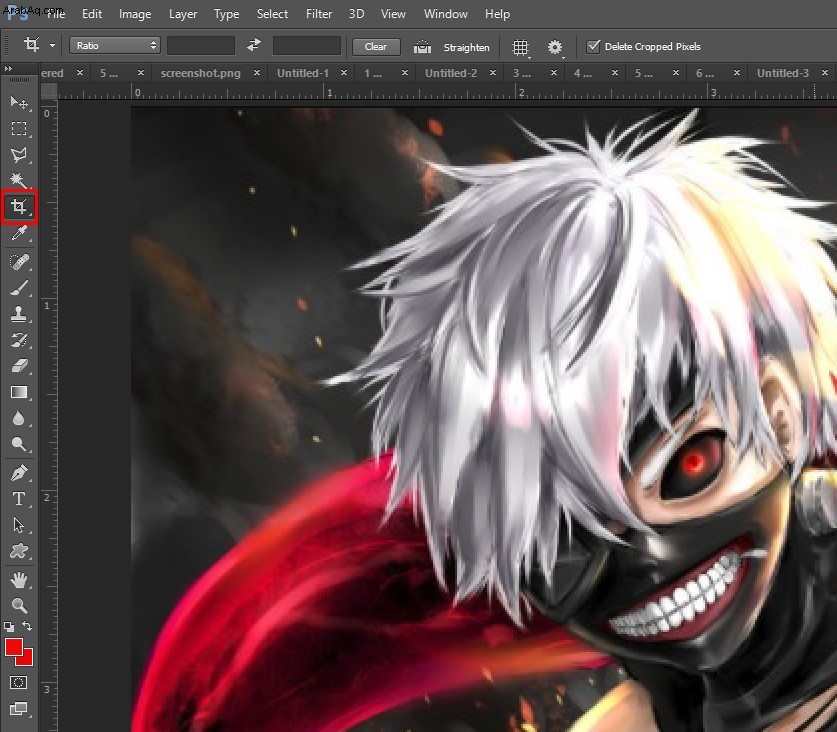Viewport: 837px width, 732px height.
Task: Select the Eyedropper tool
Action: [19, 233]
